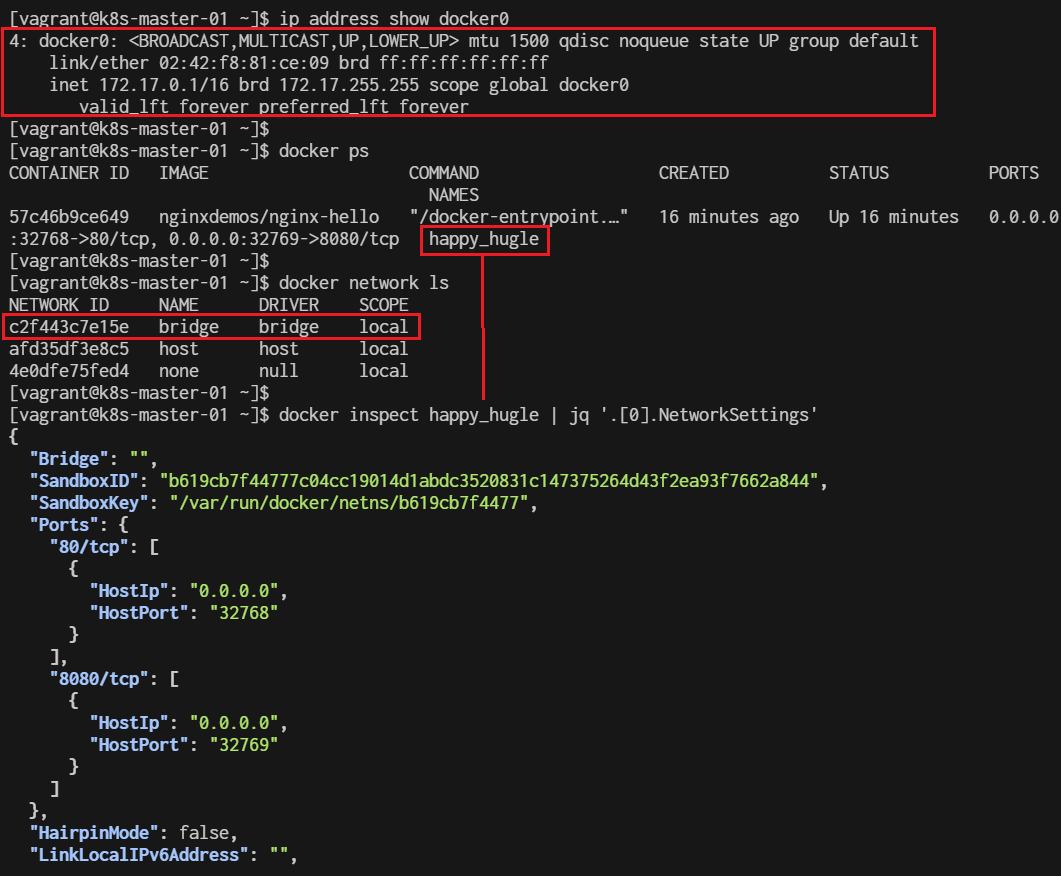This screenshot has width=1061, height=876.
Task: Click the 'host' network name
Action: [x=179, y=349]
